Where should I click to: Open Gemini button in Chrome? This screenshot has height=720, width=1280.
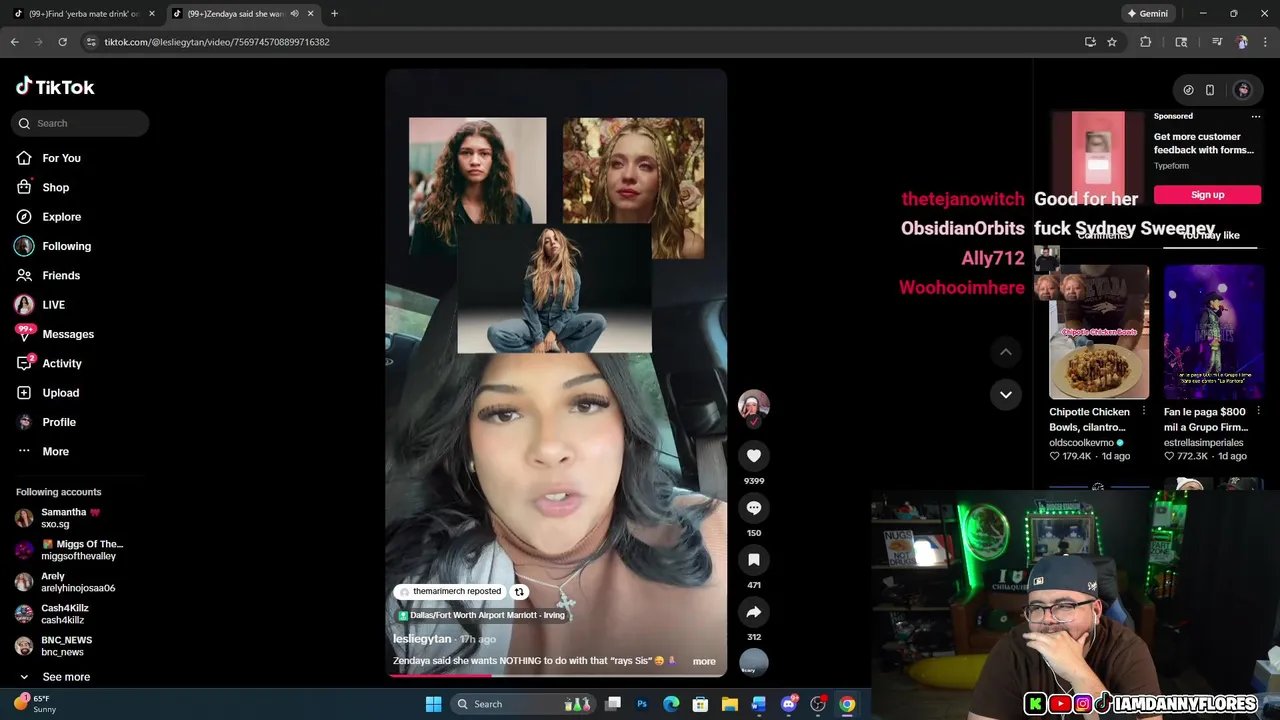coord(1147,13)
